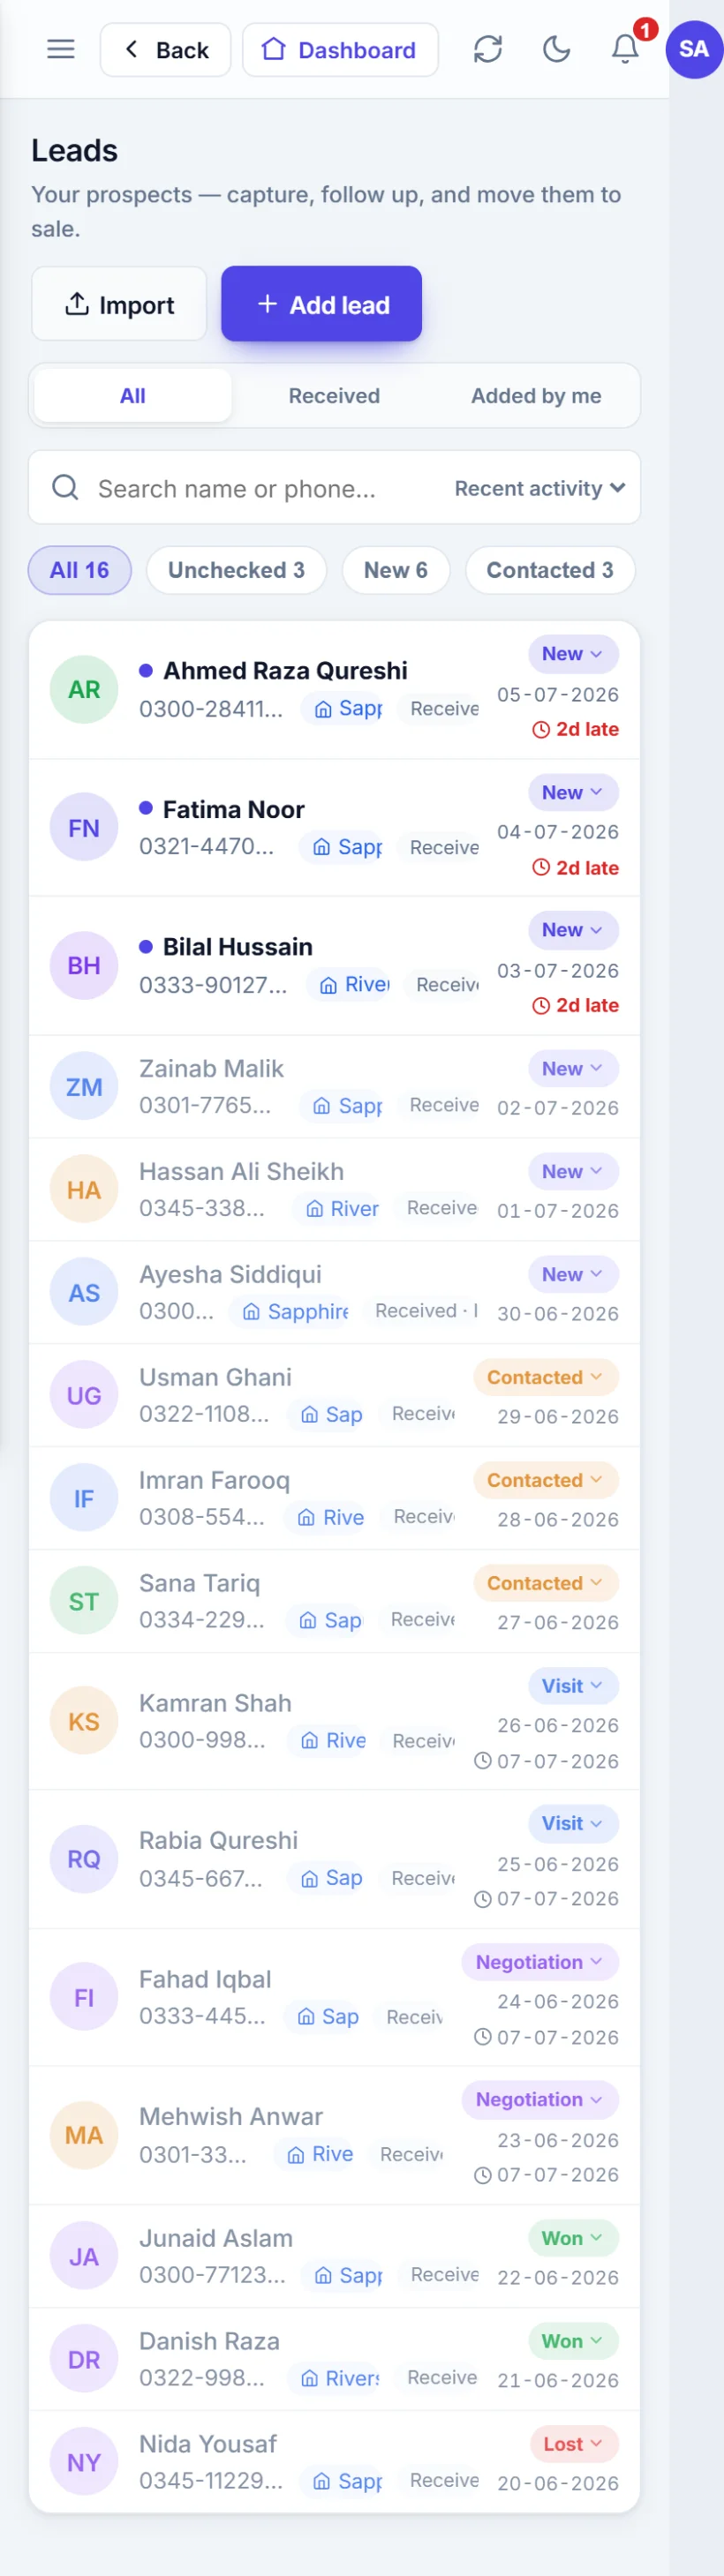Toggle dark mode moon icon
This screenshot has width=724, height=2576.
coord(557,49)
